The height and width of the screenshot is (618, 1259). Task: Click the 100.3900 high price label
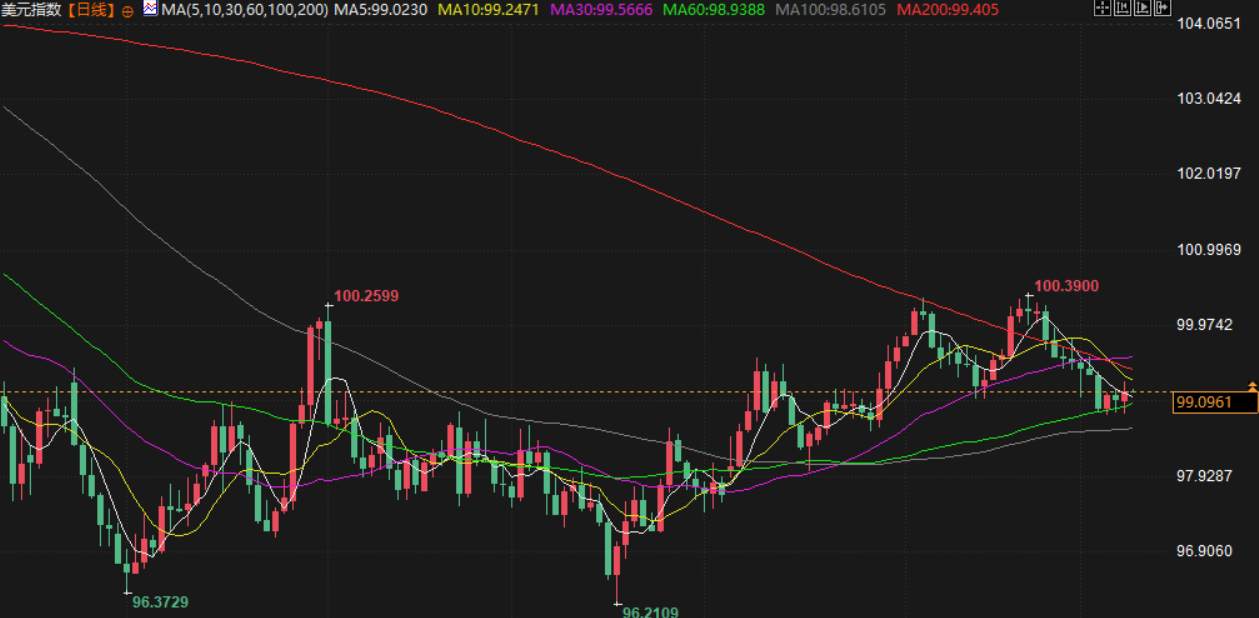coord(1066,286)
